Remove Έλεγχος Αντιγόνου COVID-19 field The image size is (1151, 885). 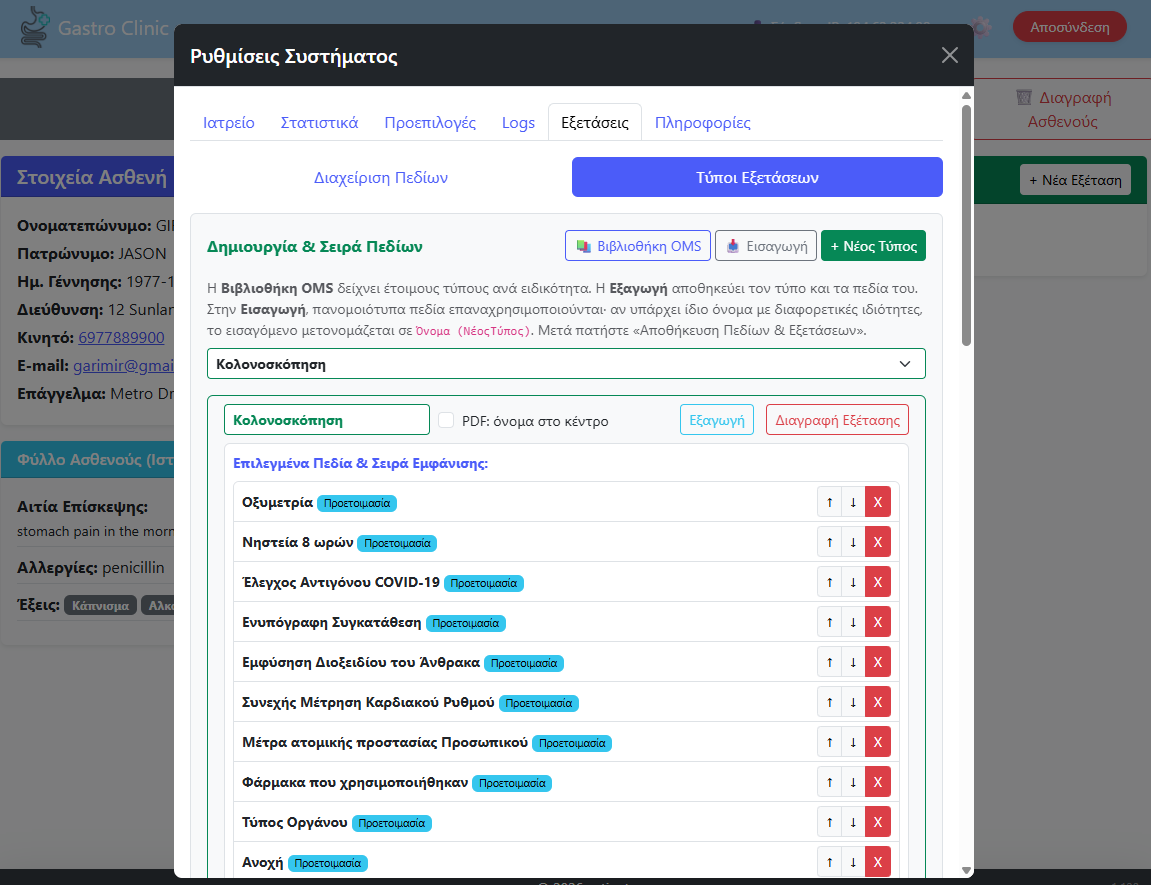877,583
